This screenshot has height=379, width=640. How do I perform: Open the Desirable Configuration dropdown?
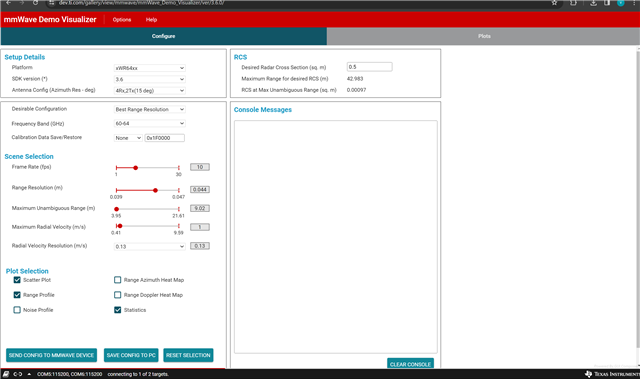[149, 109]
